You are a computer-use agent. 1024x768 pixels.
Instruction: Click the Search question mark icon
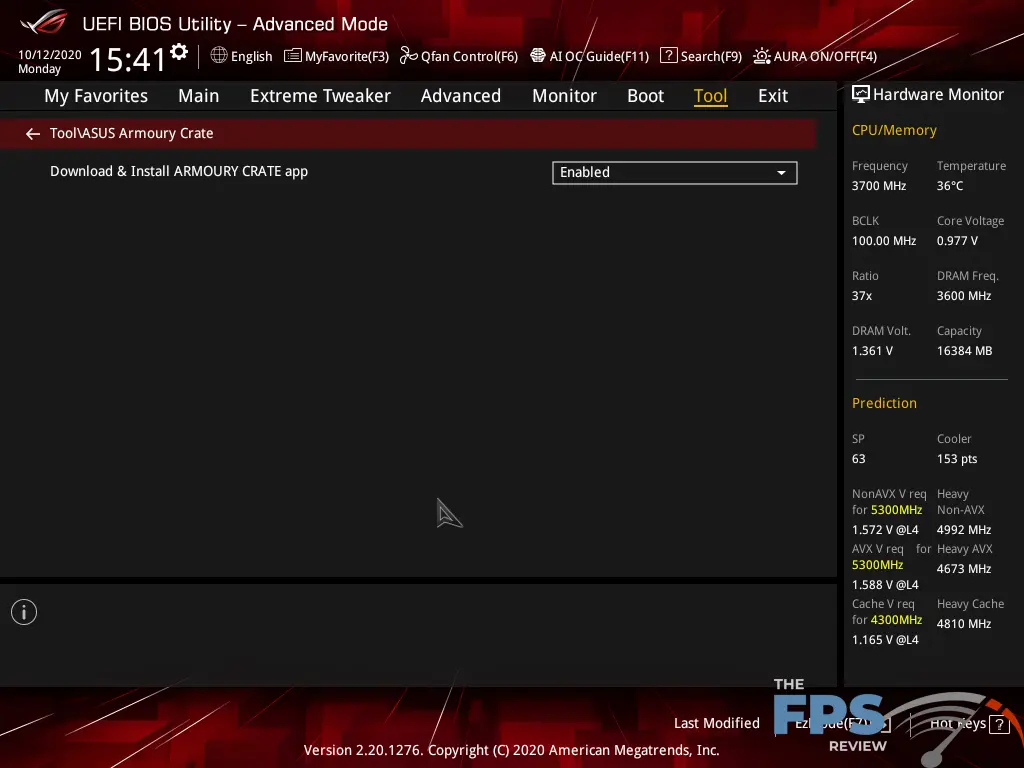[668, 56]
